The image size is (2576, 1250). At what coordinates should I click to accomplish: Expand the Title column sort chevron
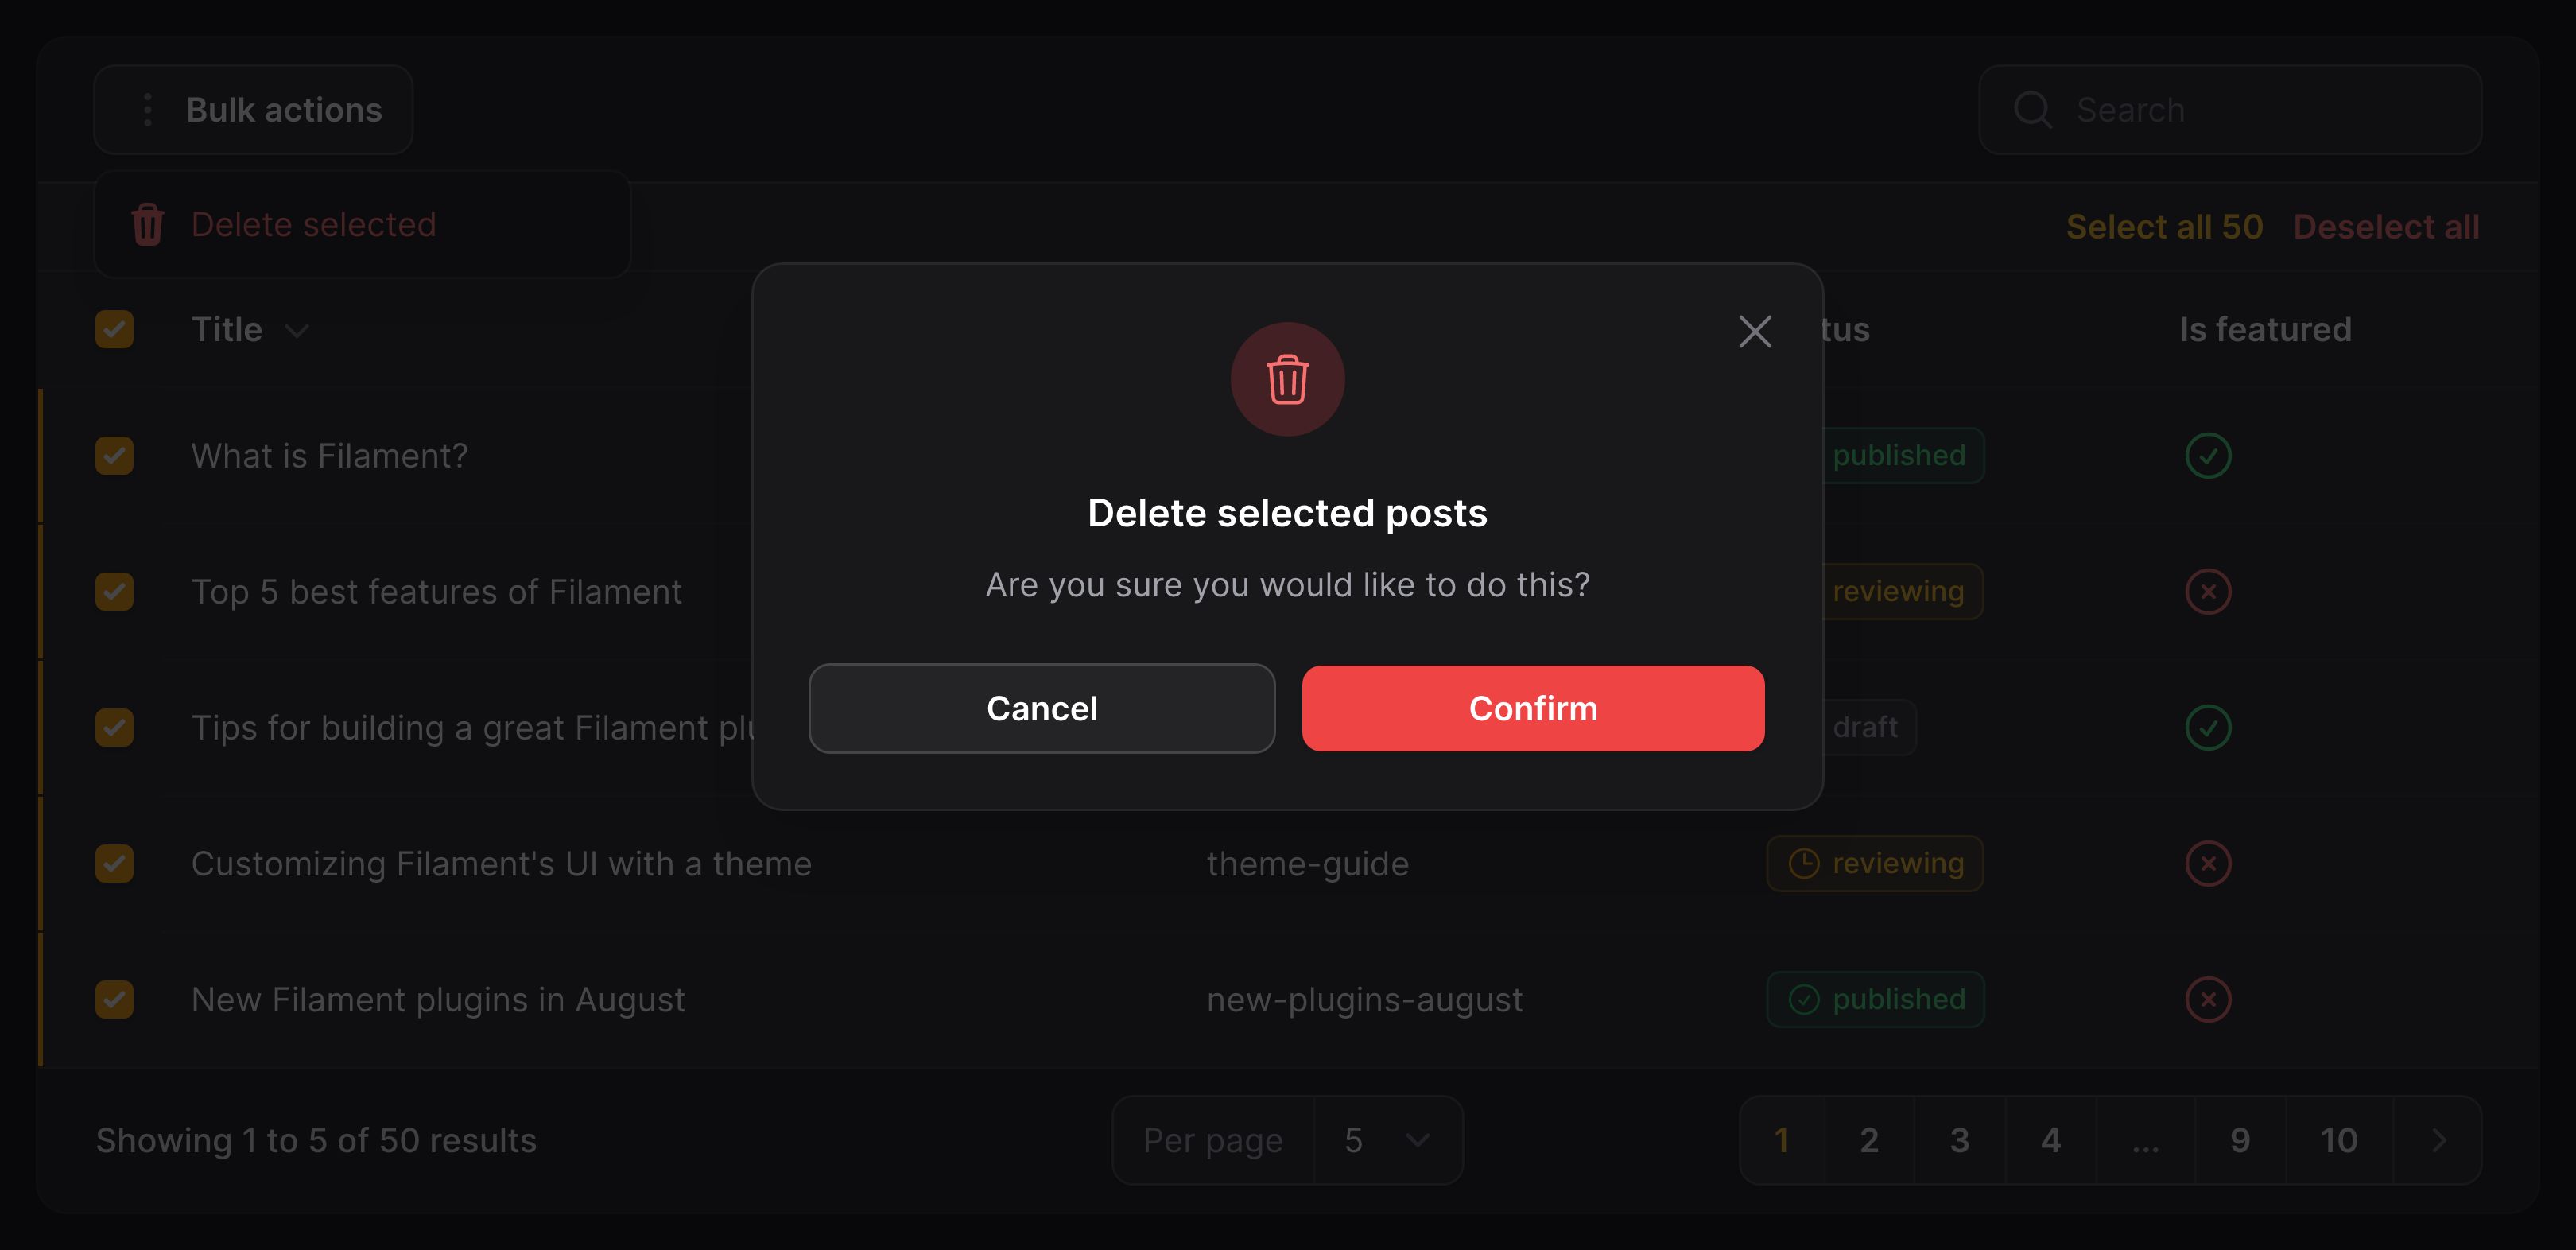[x=296, y=331]
